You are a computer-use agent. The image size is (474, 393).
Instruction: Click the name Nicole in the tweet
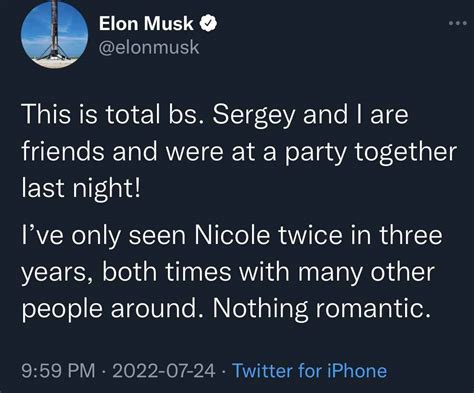[x=232, y=235]
